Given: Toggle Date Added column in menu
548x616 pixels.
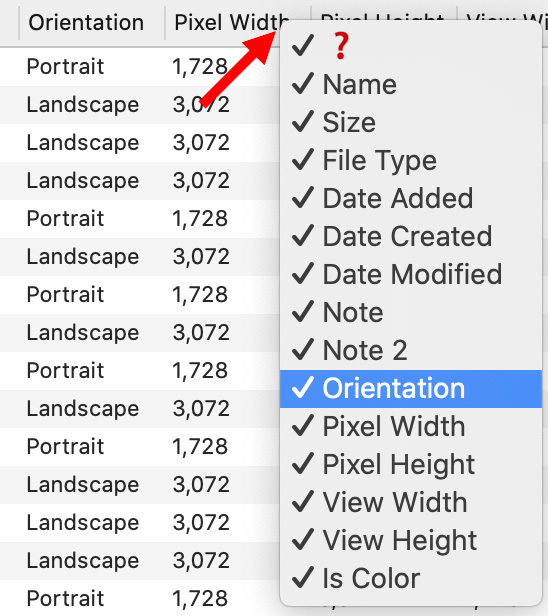Looking at the screenshot, I should [411, 198].
